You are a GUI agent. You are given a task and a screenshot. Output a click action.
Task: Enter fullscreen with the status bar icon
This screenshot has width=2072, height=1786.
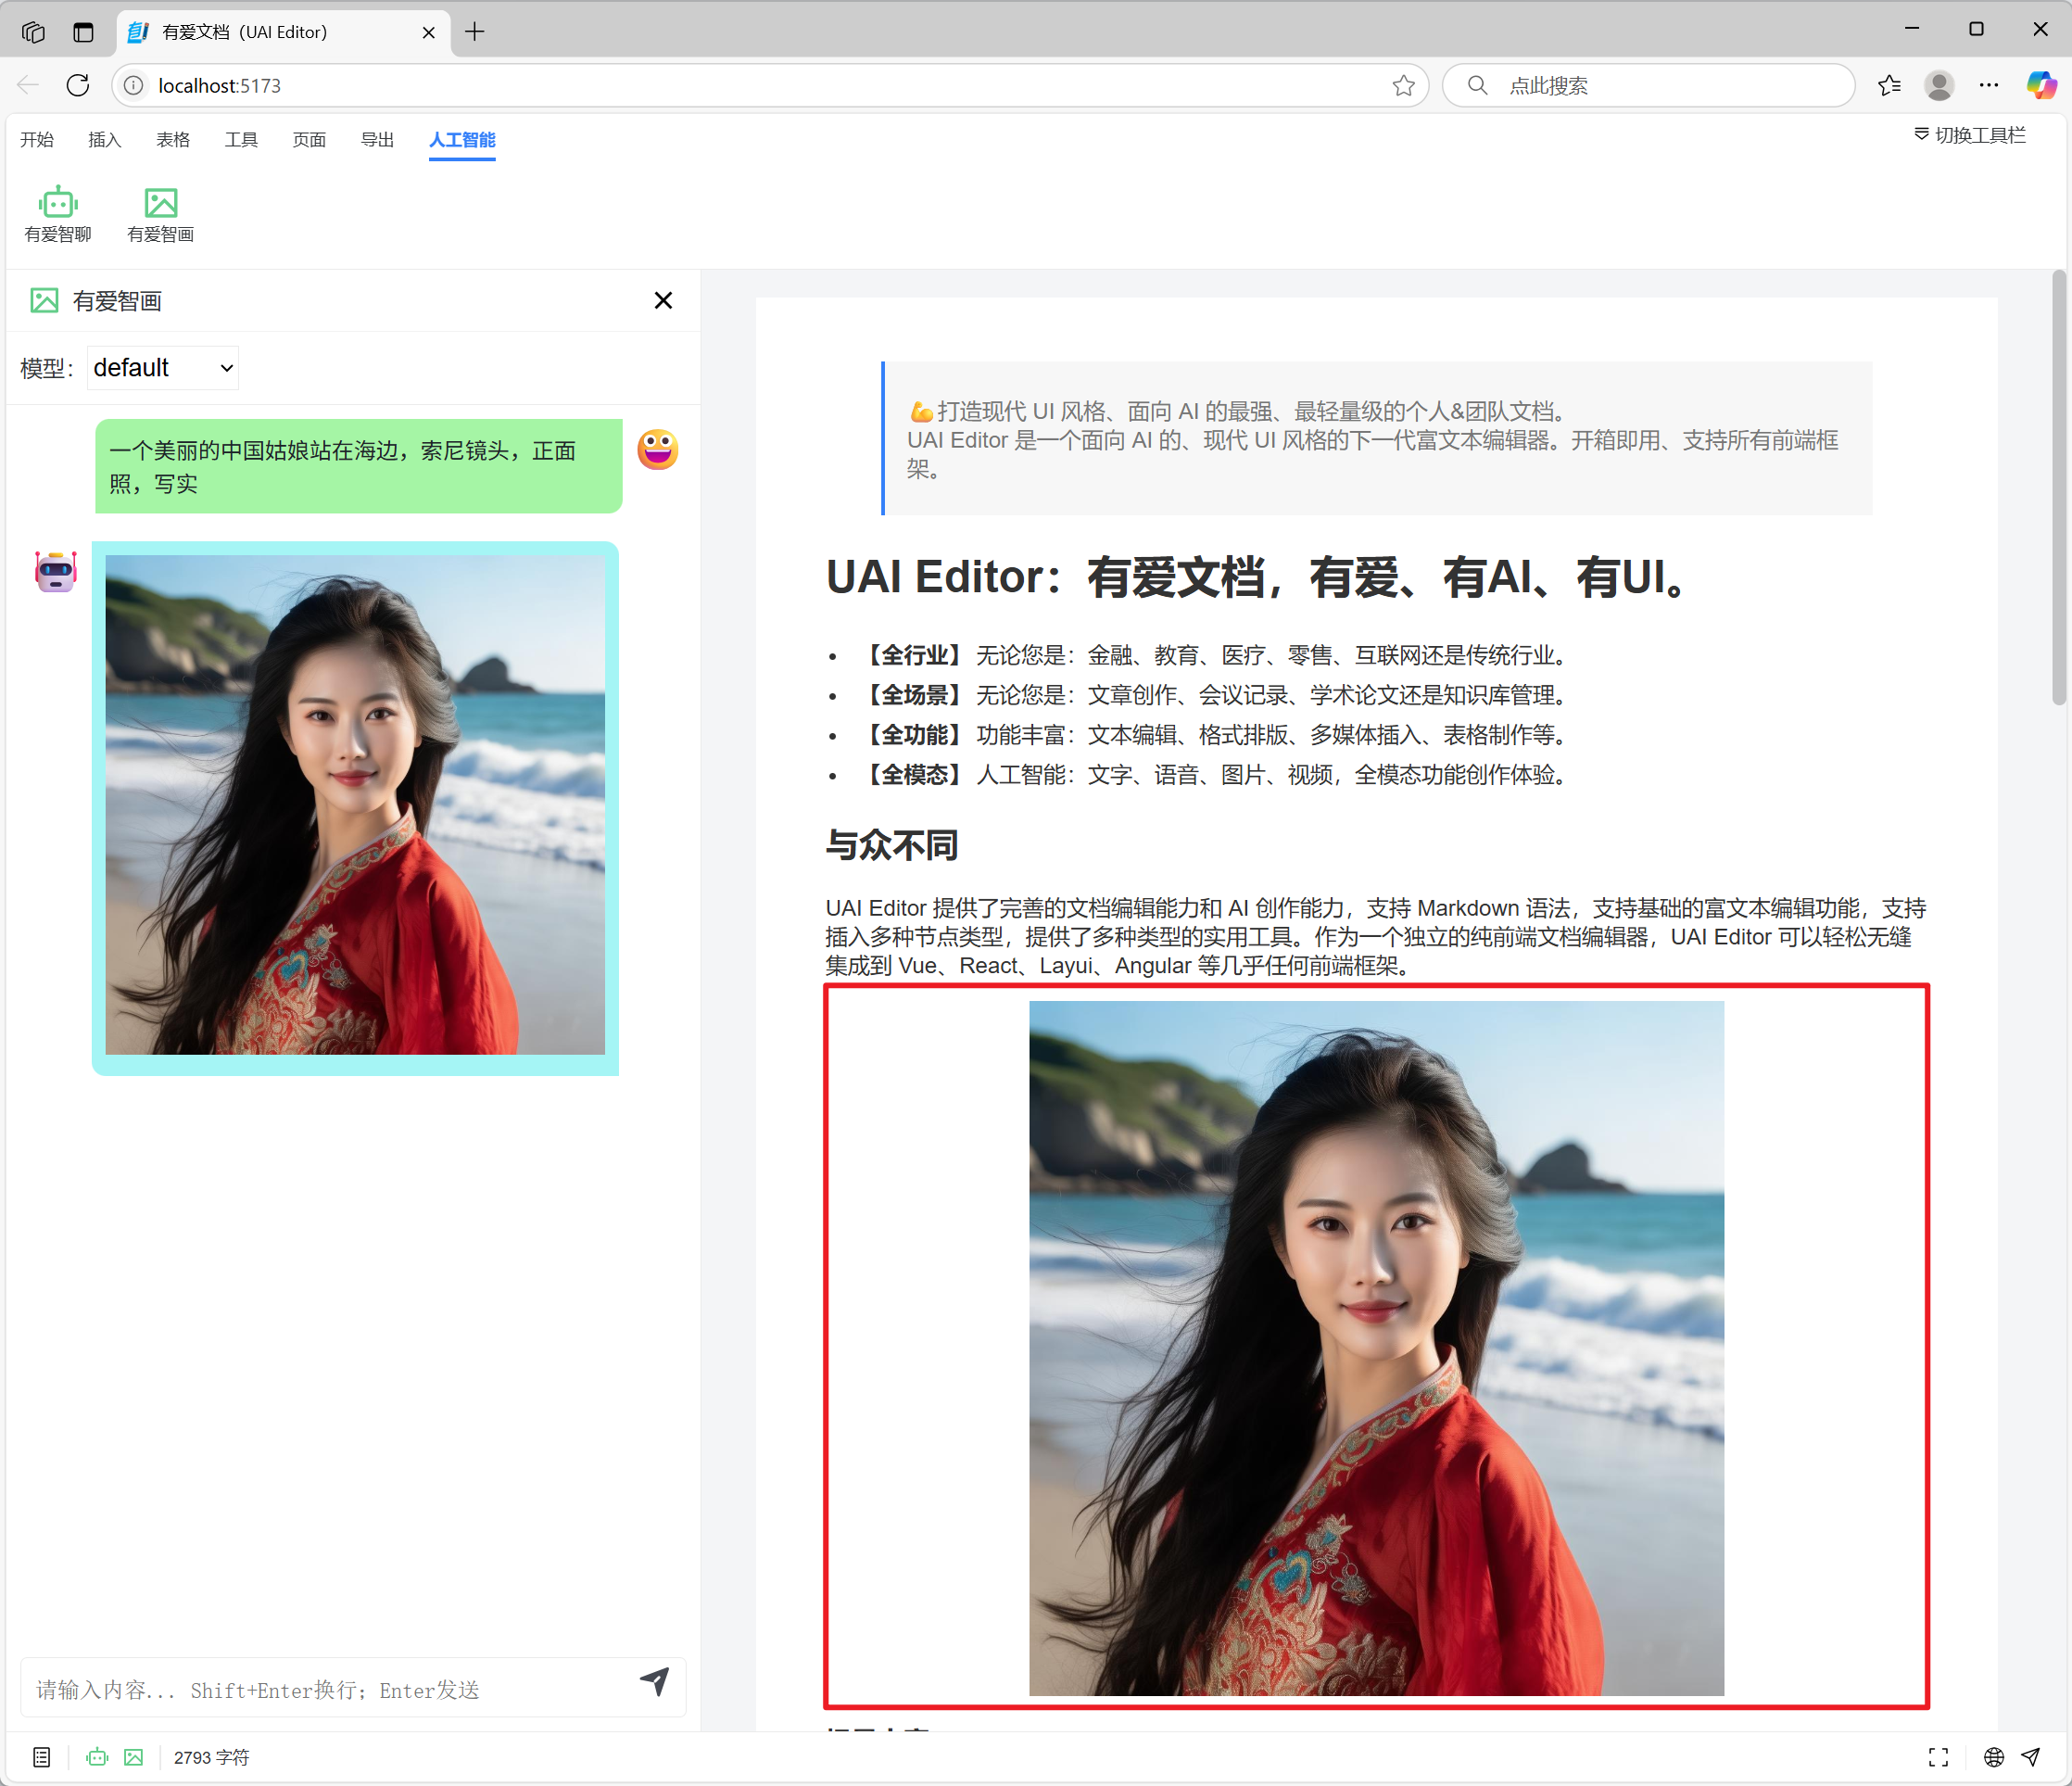[x=1938, y=1757]
